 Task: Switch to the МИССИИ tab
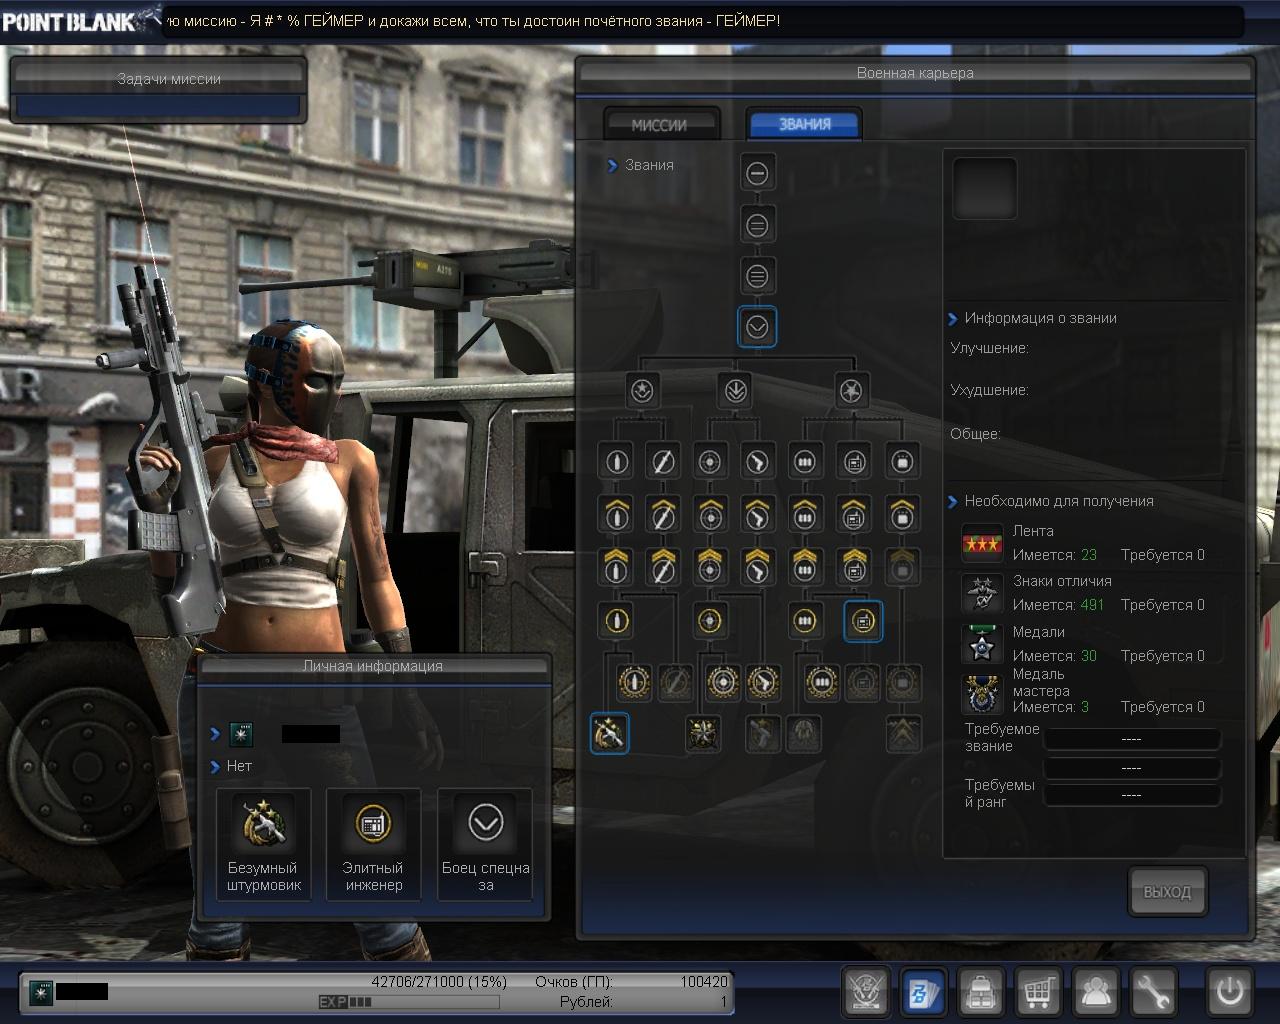pos(660,125)
